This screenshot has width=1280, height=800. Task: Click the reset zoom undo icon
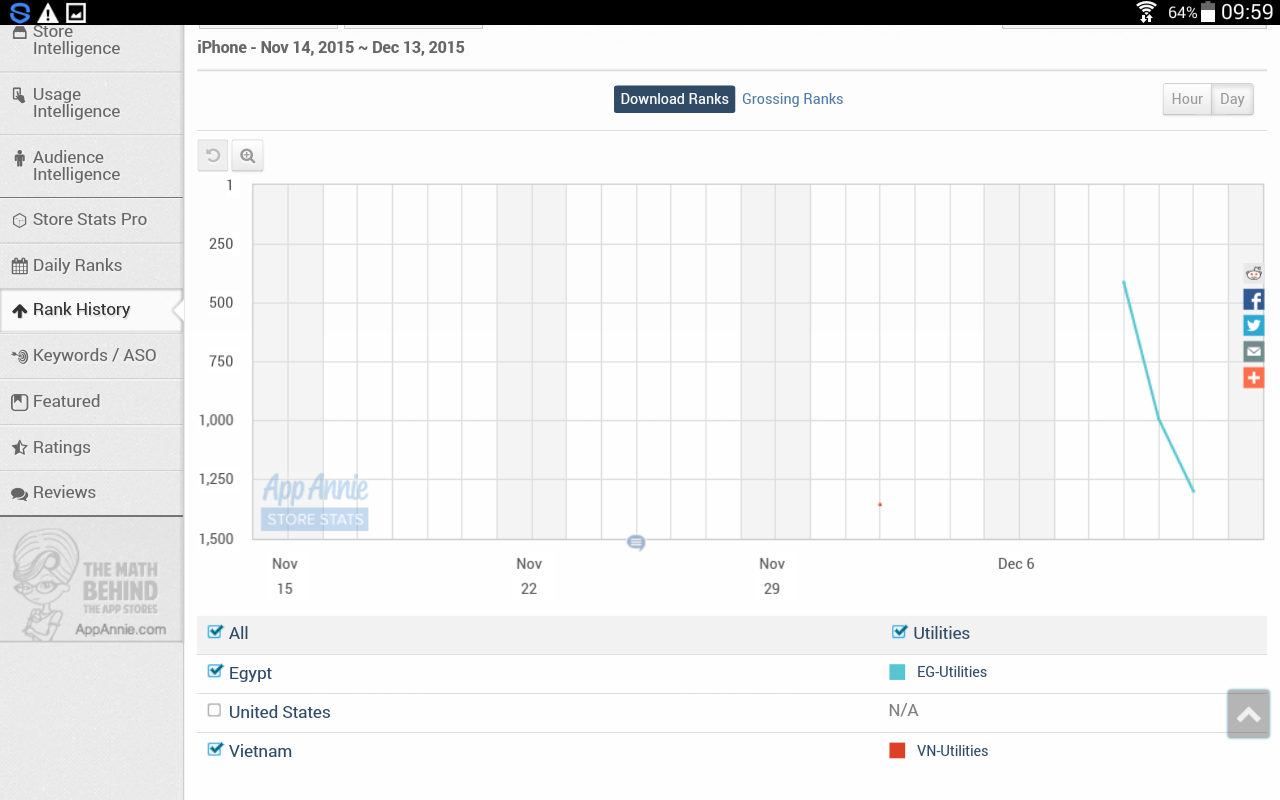point(213,155)
